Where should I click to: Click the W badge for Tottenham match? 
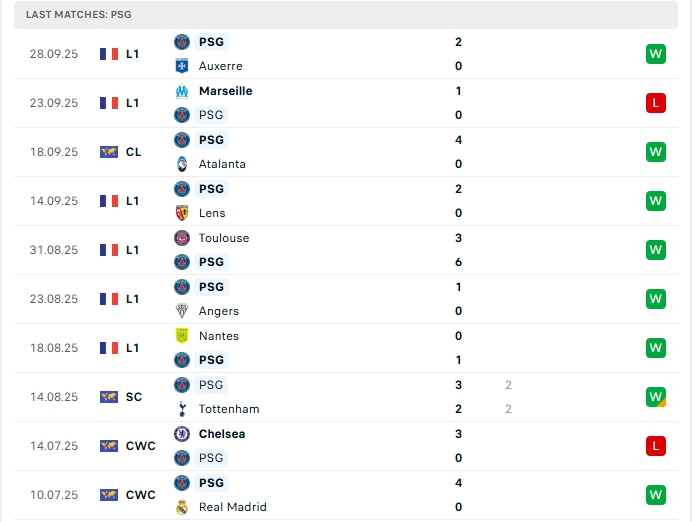656,397
